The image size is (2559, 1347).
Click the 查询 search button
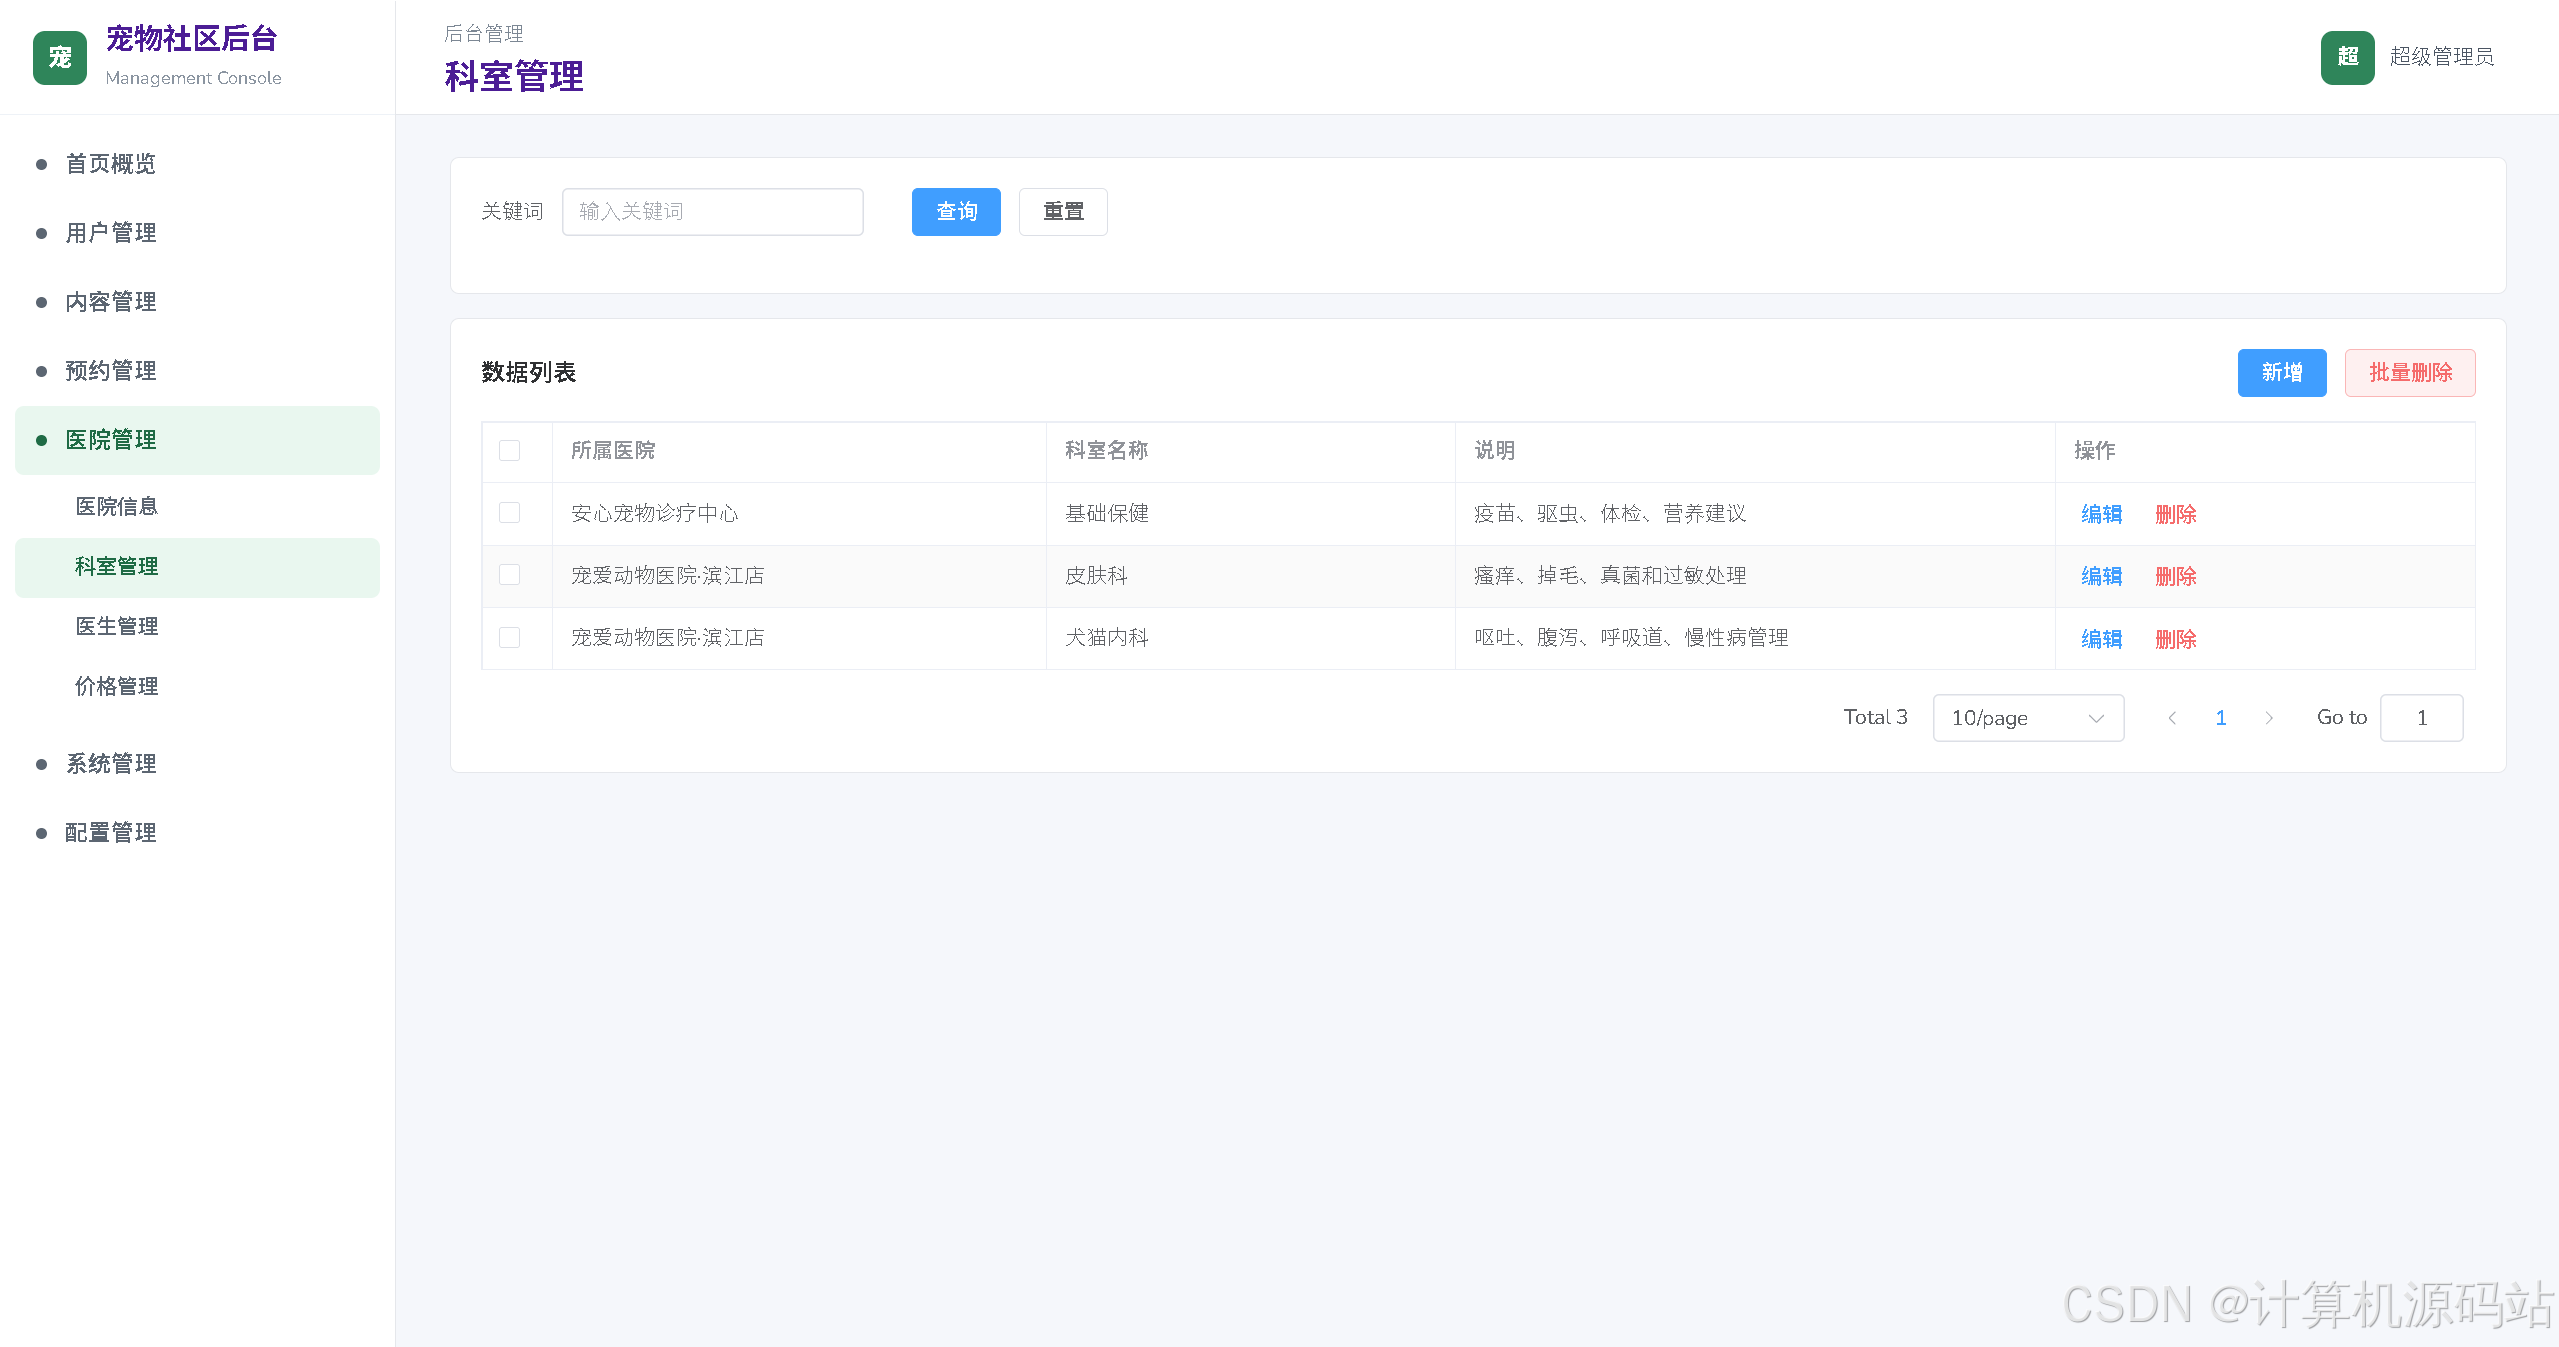pyautogui.click(x=956, y=212)
